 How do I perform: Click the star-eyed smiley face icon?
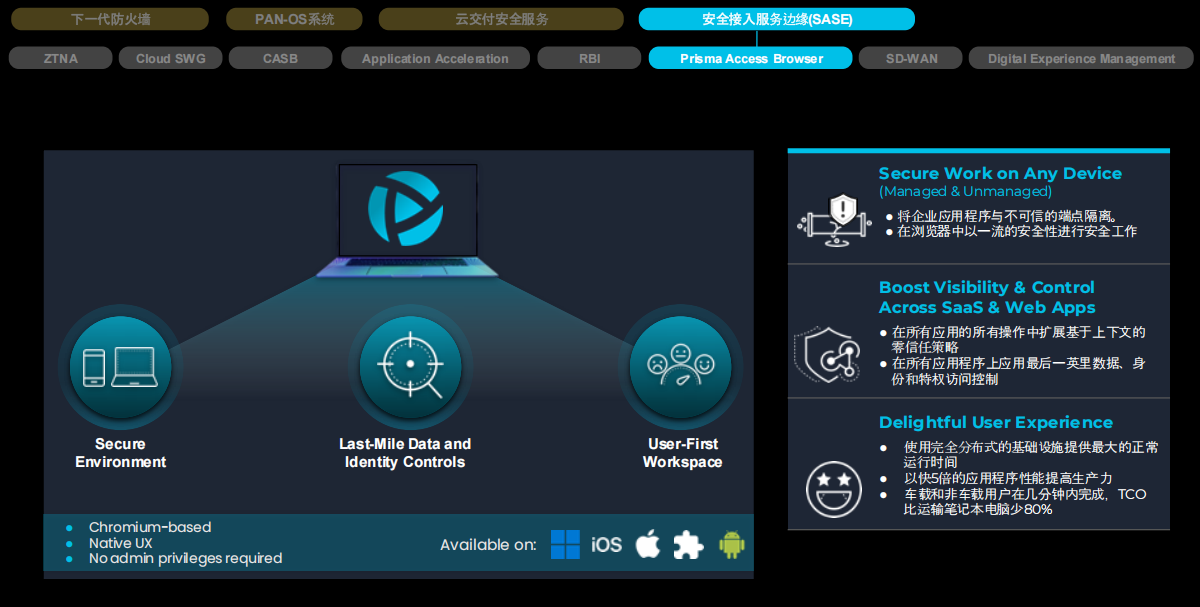click(833, 488)
